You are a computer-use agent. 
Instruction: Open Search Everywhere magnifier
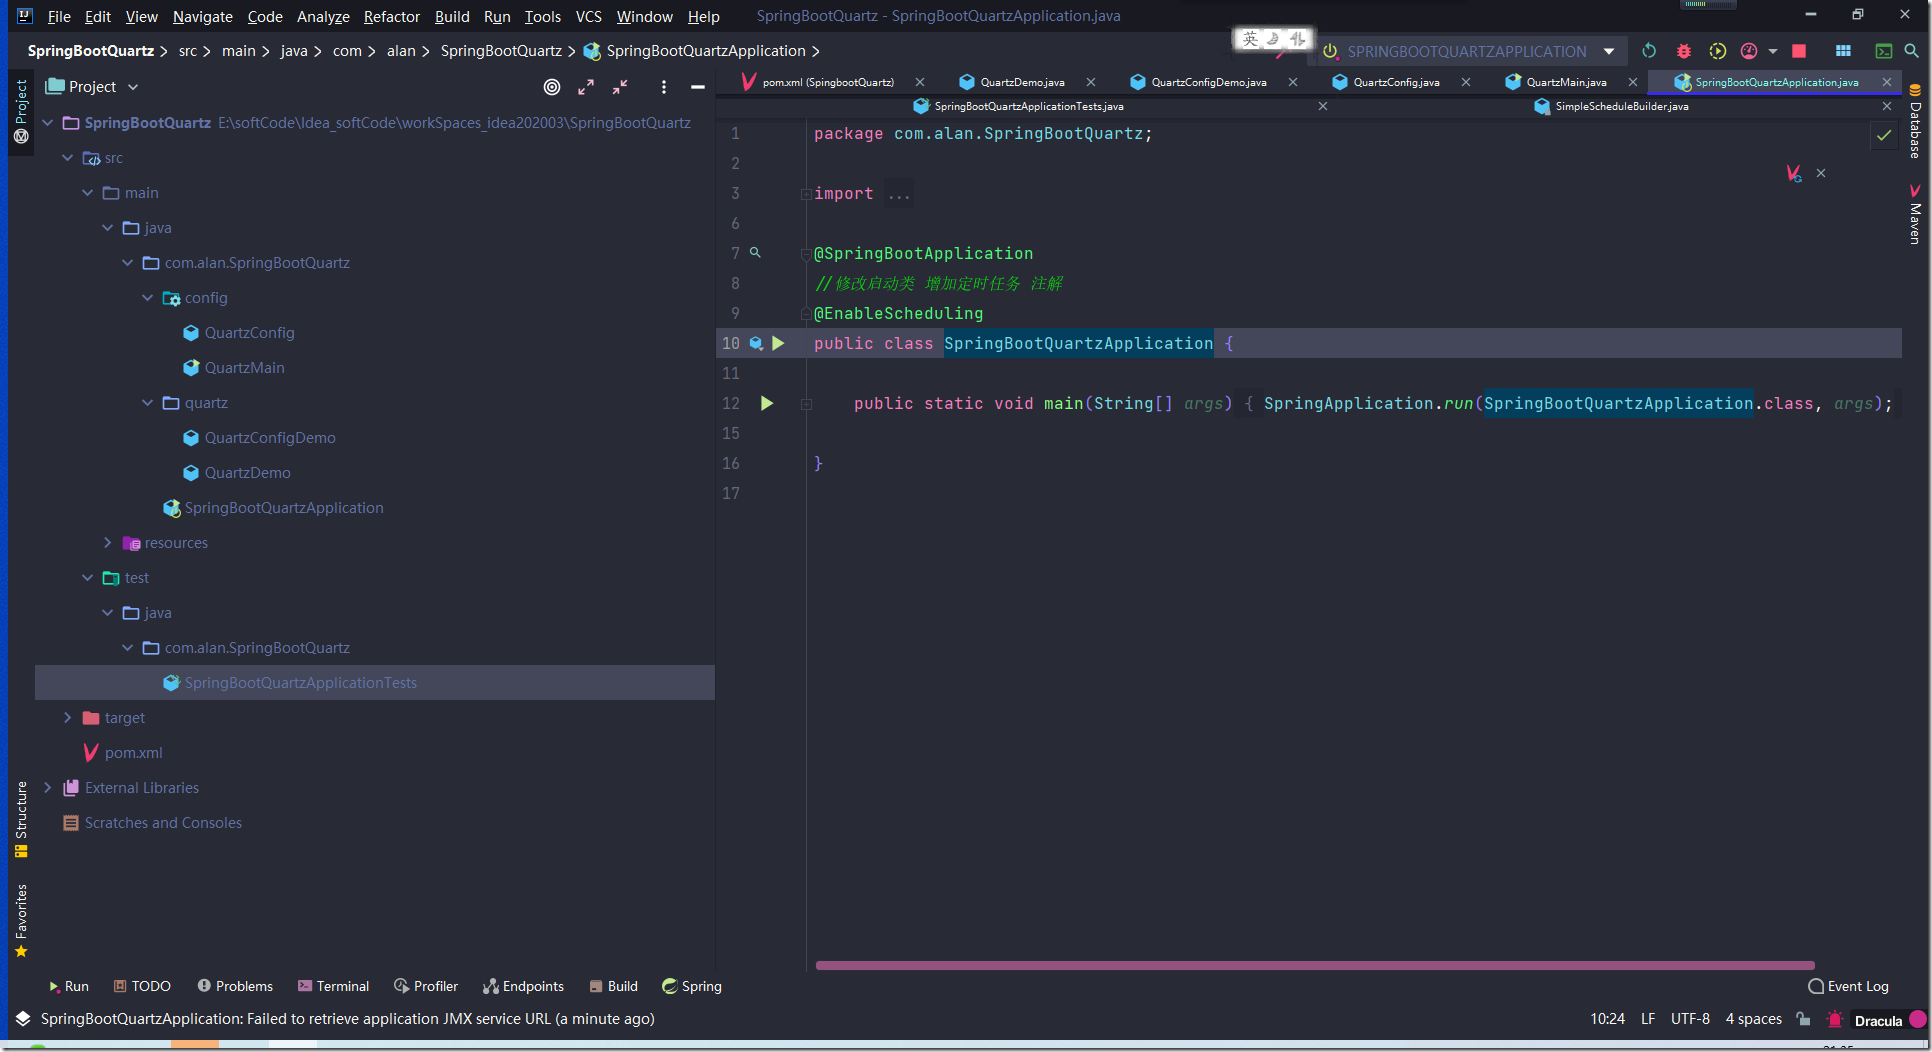click(1911, 51)
